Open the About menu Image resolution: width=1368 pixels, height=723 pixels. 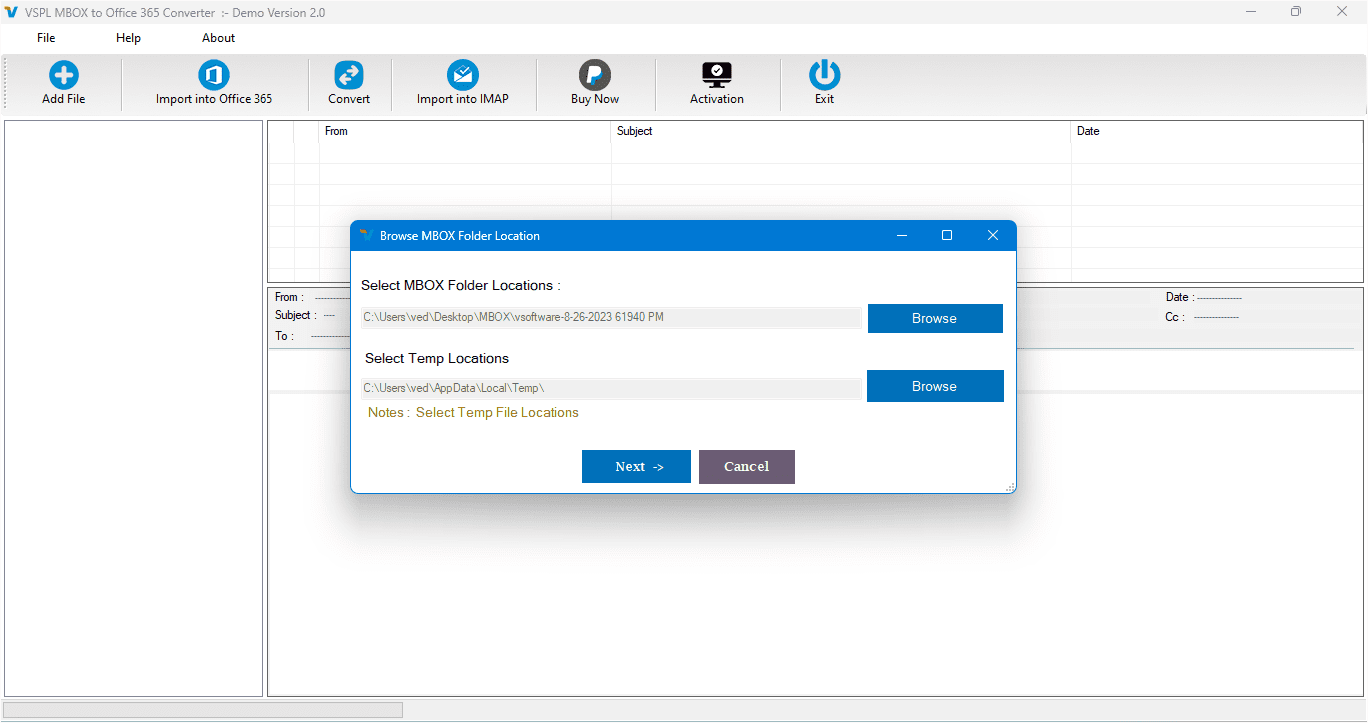(218, 38)
